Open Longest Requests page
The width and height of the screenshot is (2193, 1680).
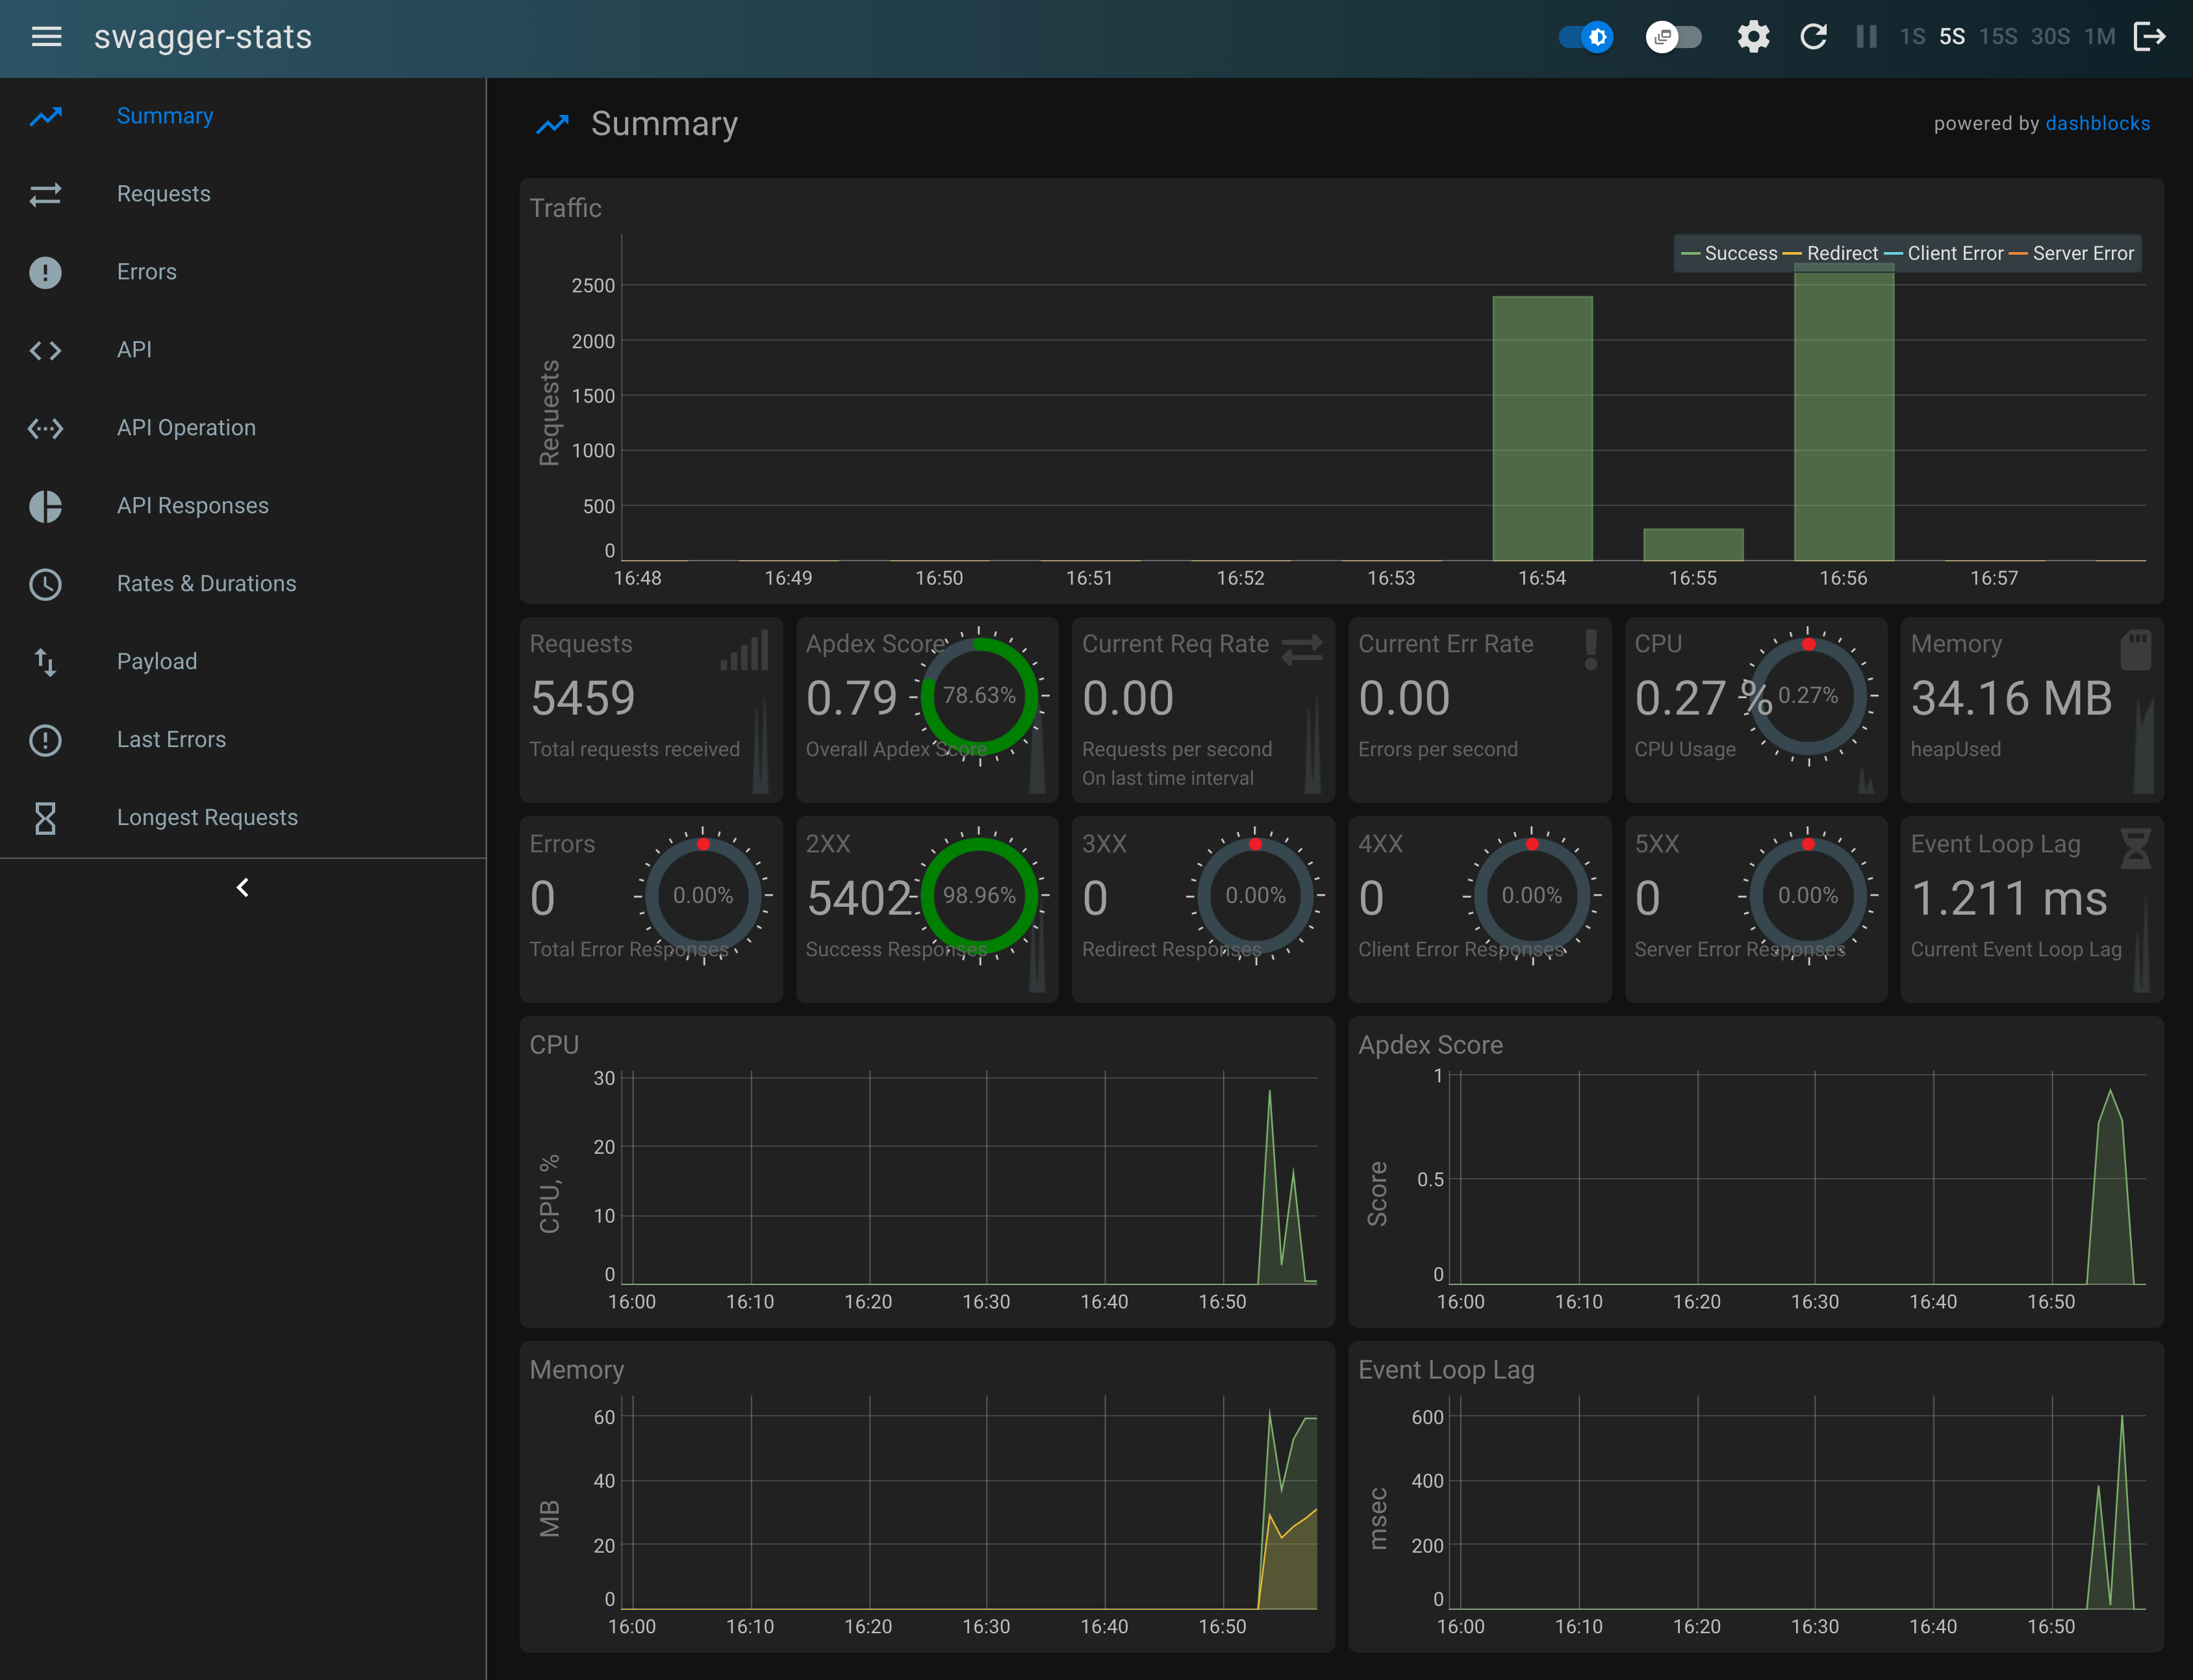(243, 818)
